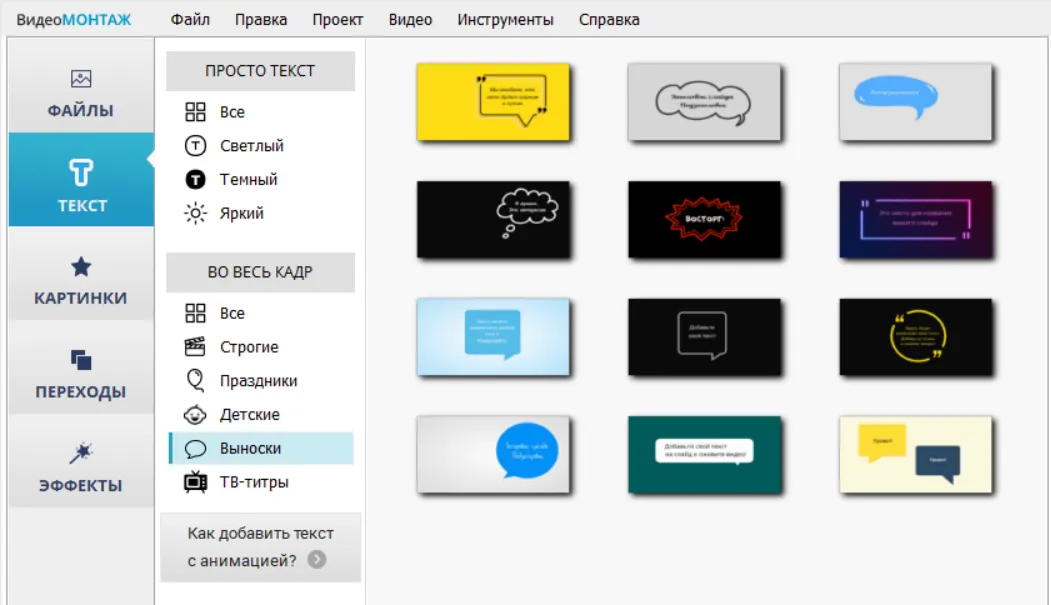Select the Текст sidebar tab
This screenshot has width=1051, height=605.
(81, 180)
